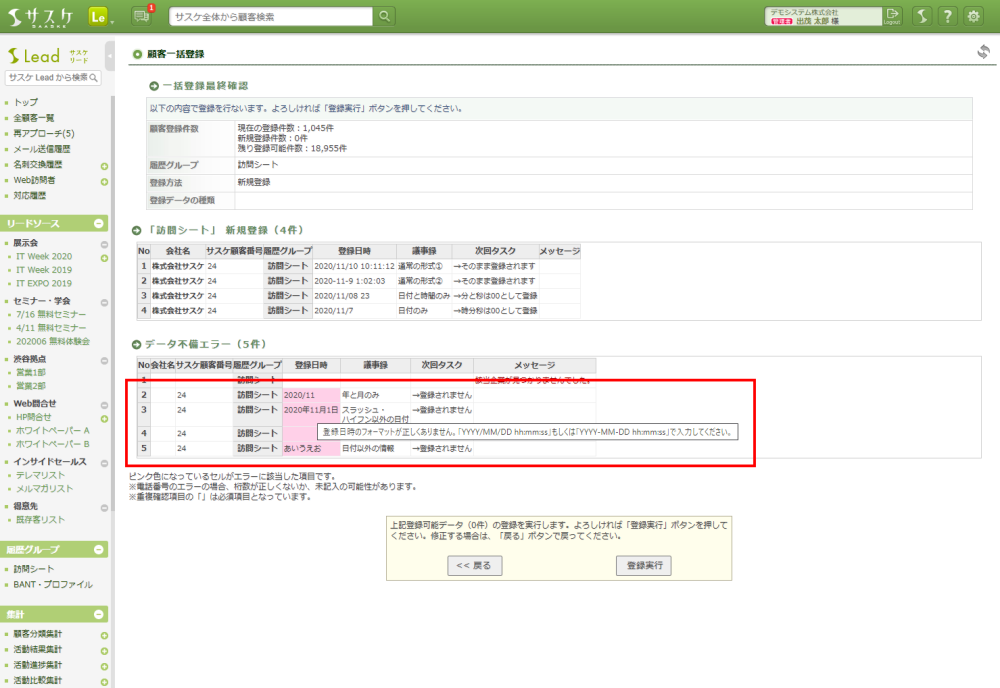Open the notification messages icon

[x=142, y=16]
